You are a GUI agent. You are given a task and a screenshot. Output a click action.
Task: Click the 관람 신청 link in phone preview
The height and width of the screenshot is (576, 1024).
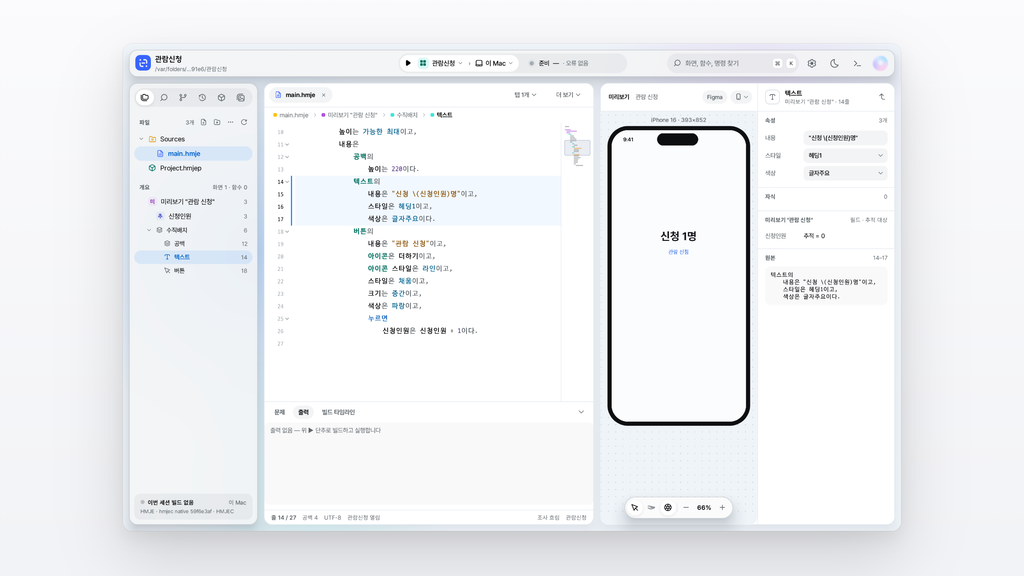(x=679, y=252)
